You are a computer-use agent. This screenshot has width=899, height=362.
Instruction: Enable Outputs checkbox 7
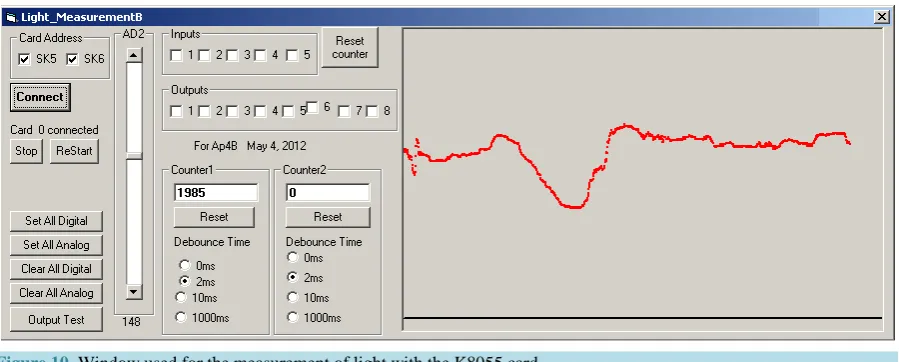click(344, 111)
